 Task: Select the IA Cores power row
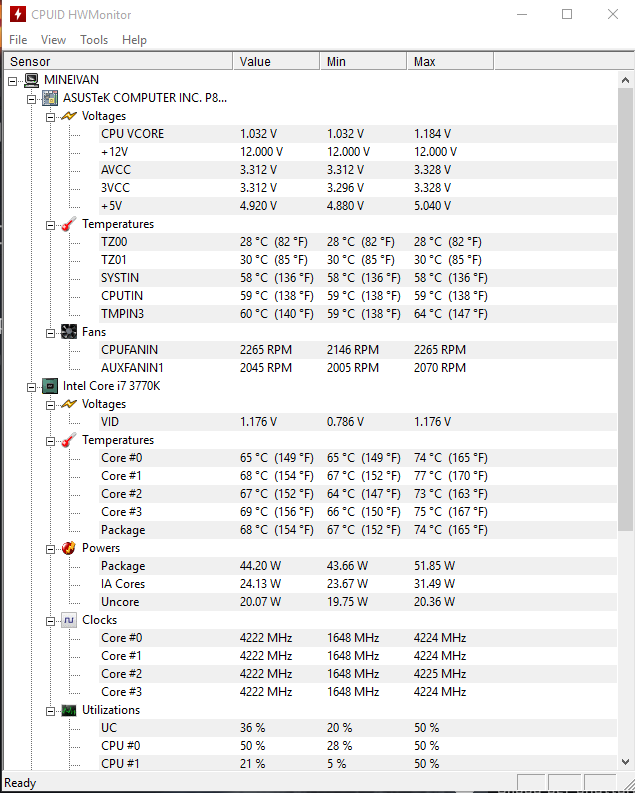[x=358, y=584]
